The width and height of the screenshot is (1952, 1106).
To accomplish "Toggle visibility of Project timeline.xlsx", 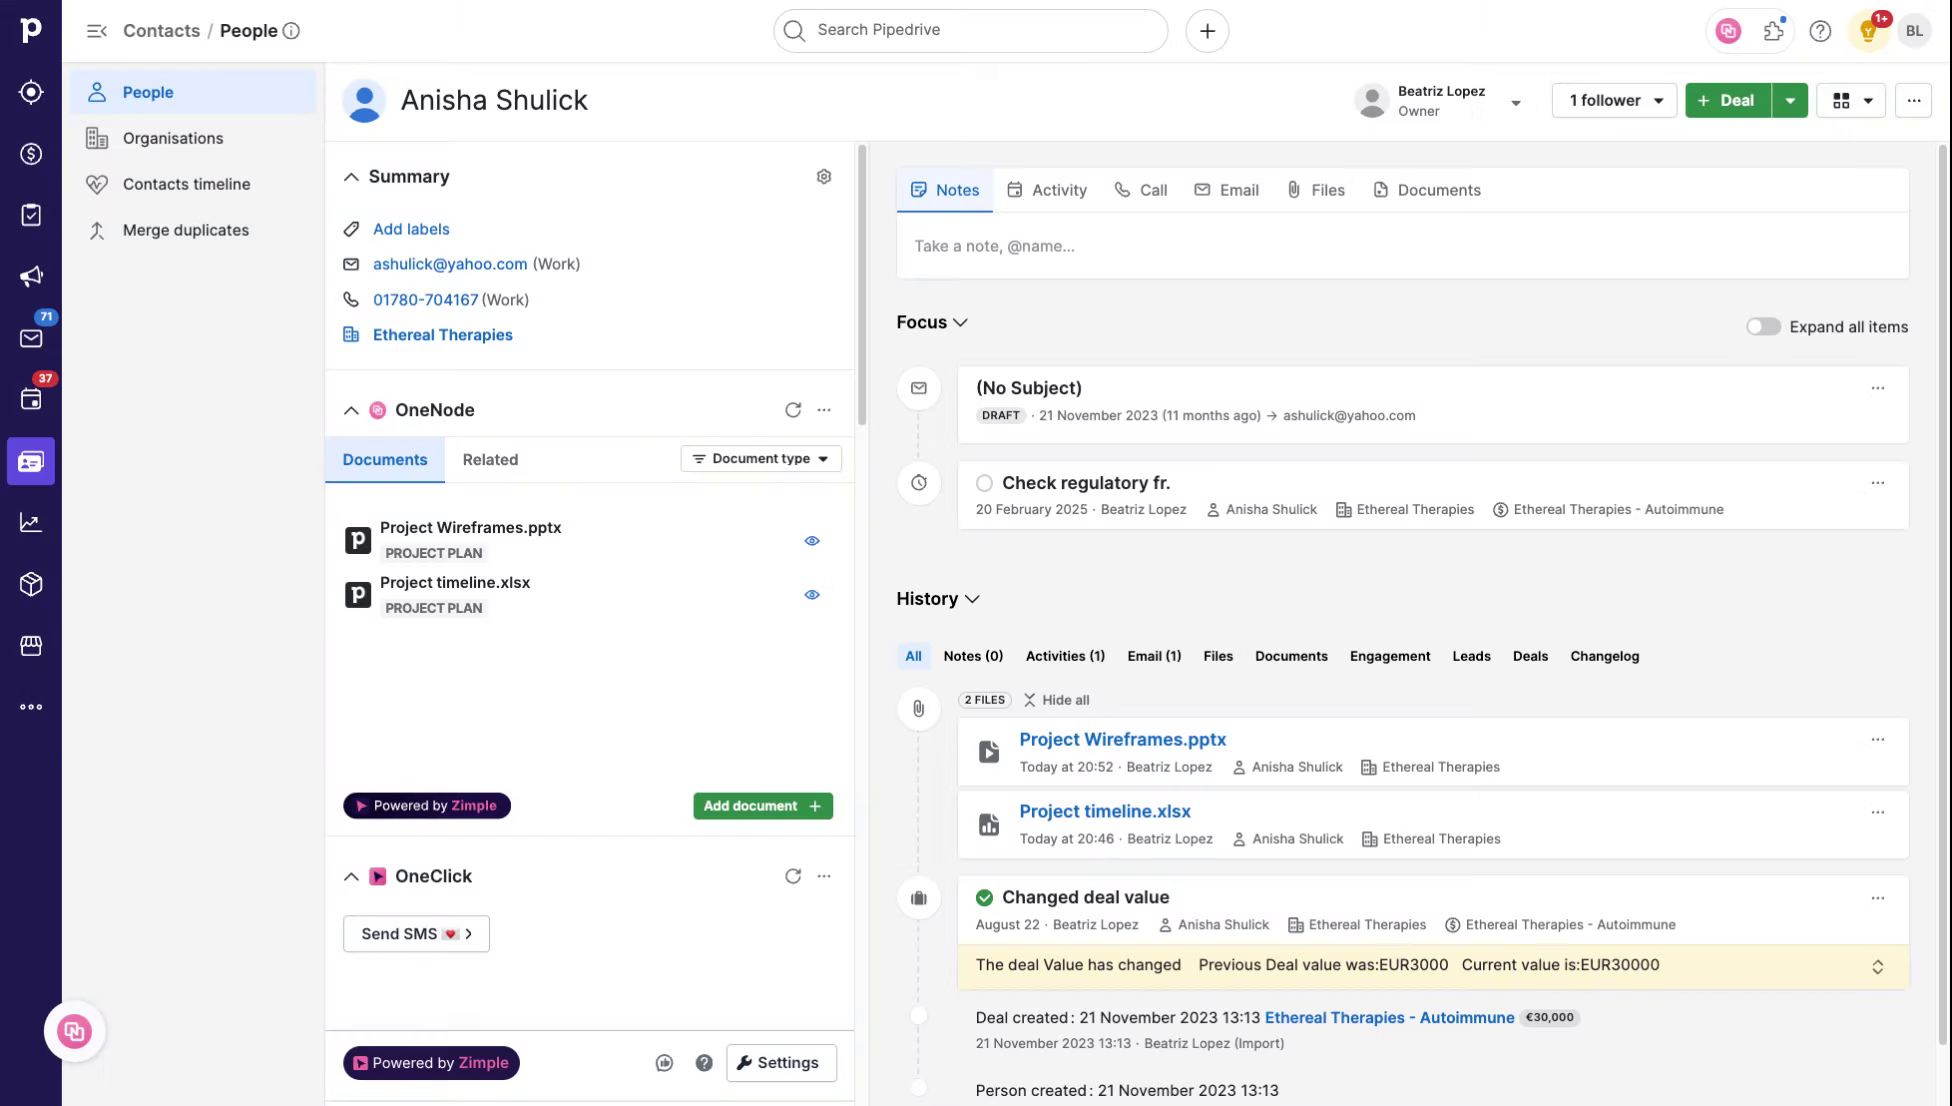I will point(812,595).
